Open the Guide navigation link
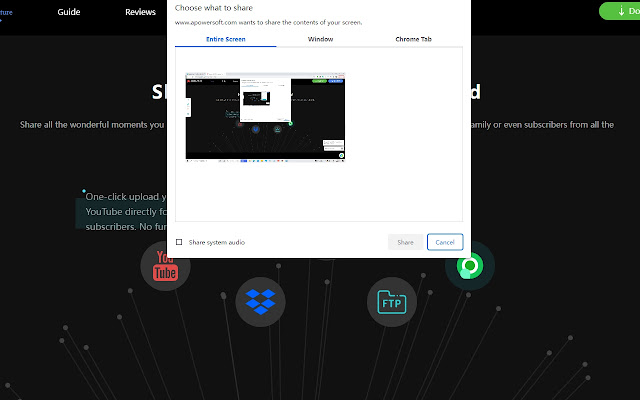Image resolution: width=640 pixels, height=400 pixels. click(x=69, y=12)
